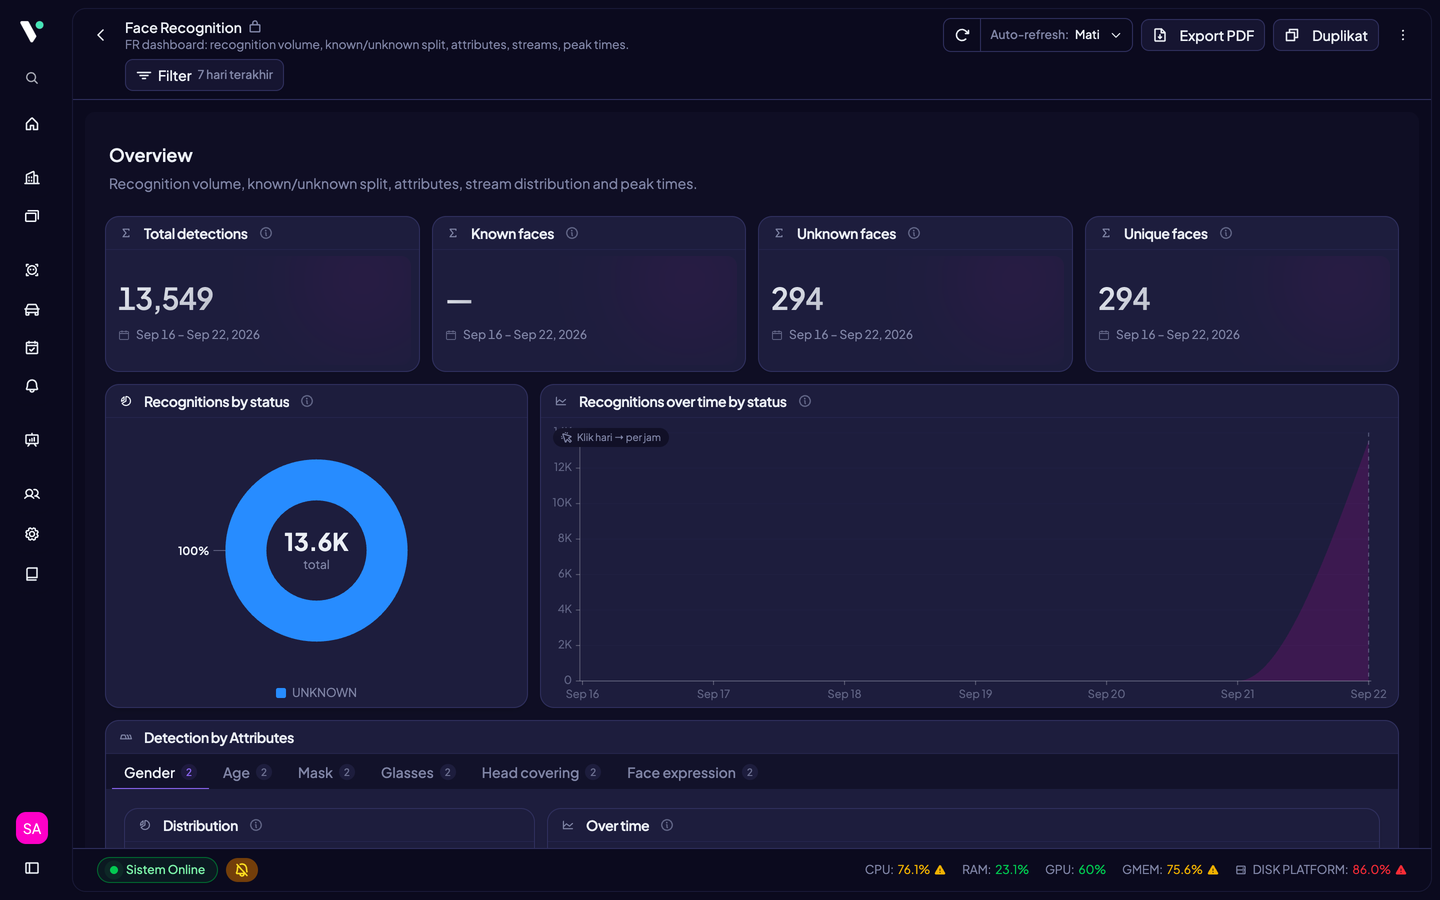The image size is (1440, 900).
Task: Open the vehicle icon in the sidebar
Action: (x=32, y=309)
